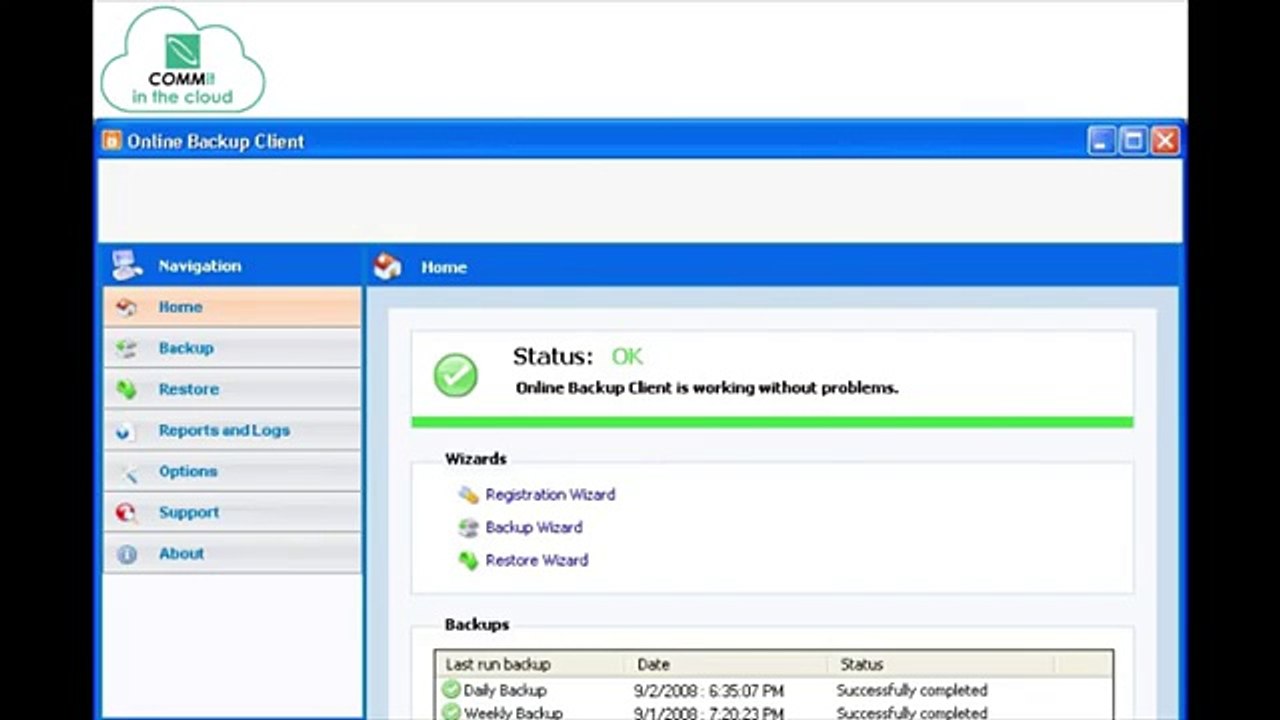This screenshot has height=720, width=1280.
Task: Click the Weekly Backup success check icon
Action: [451, 712]
